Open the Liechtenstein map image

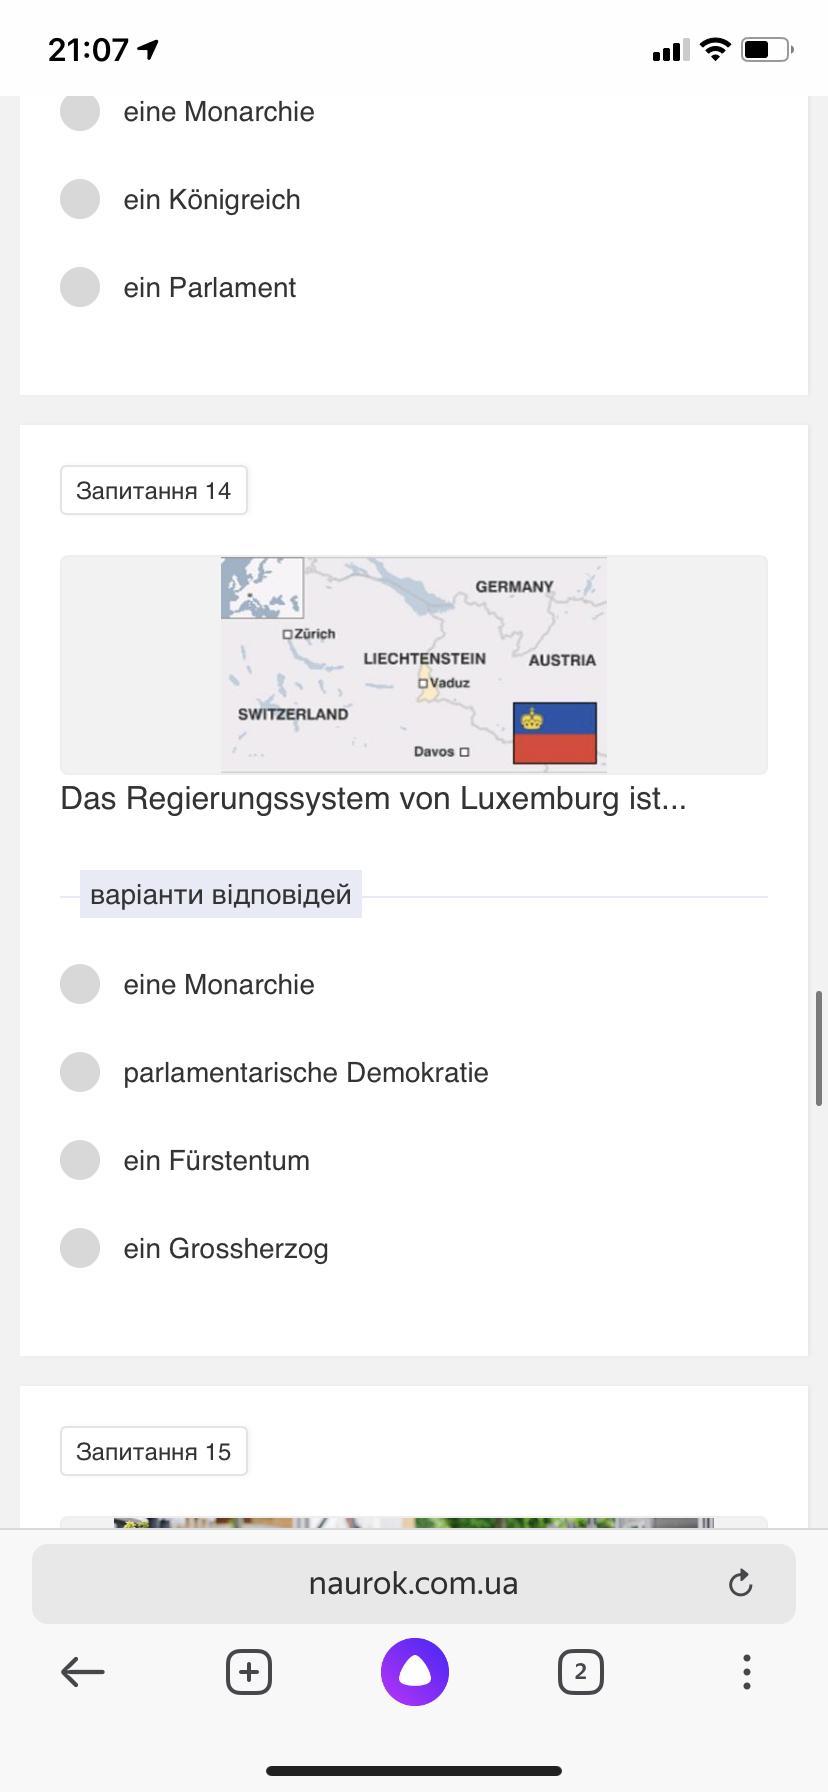(x=414, y=665)
